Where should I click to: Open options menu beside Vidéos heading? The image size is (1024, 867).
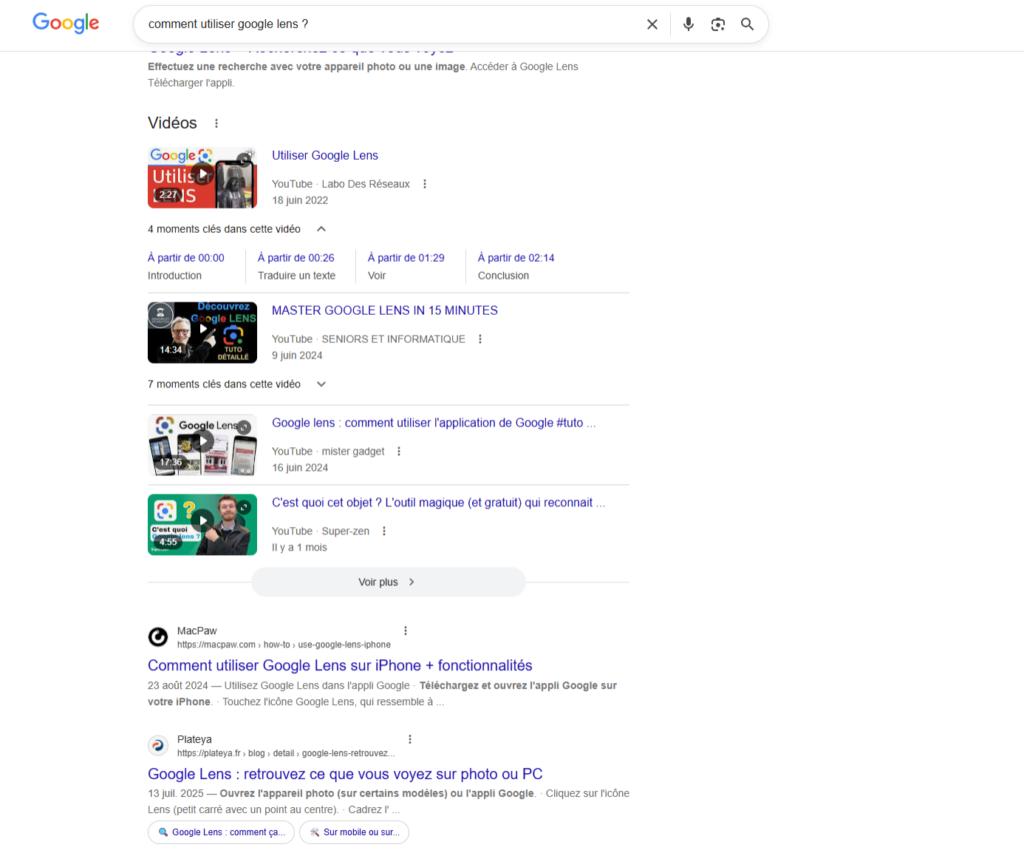tap(216, 123)
